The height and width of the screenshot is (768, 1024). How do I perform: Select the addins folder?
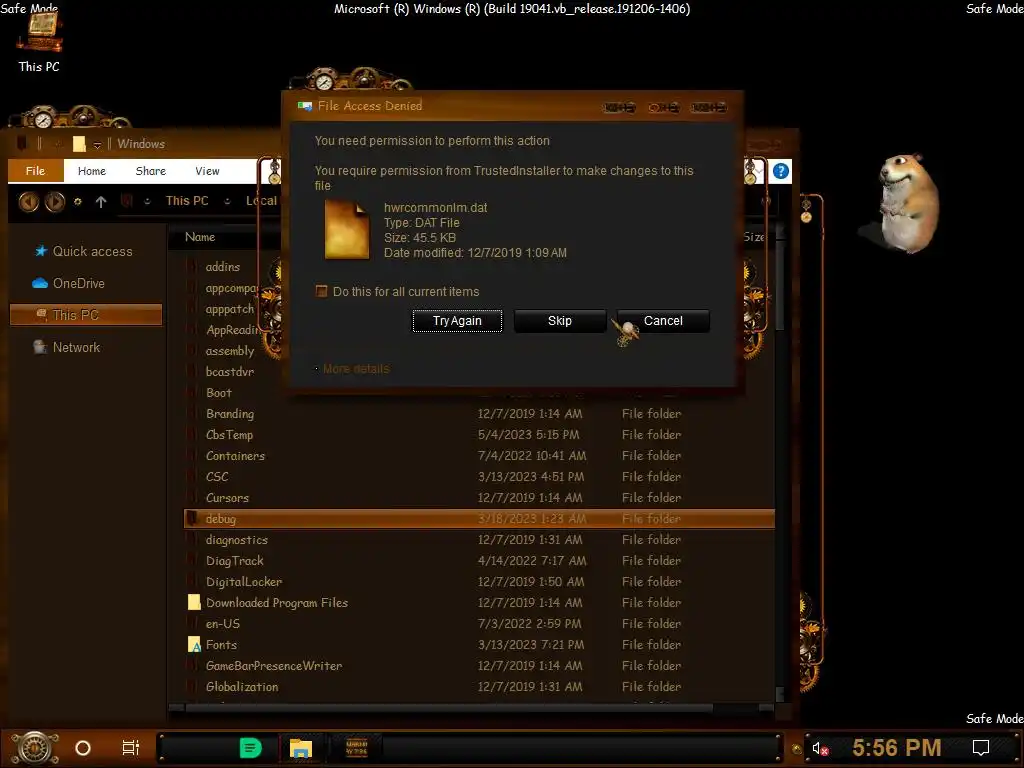click(x=223, y=267)
